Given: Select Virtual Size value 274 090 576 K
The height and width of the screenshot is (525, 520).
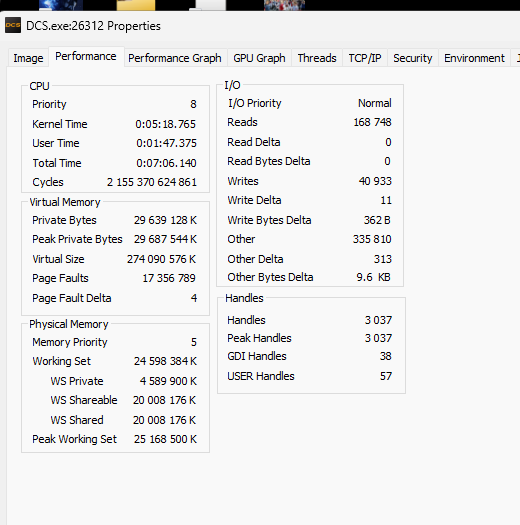Looking at the screenshot, I should click(161, 259).
